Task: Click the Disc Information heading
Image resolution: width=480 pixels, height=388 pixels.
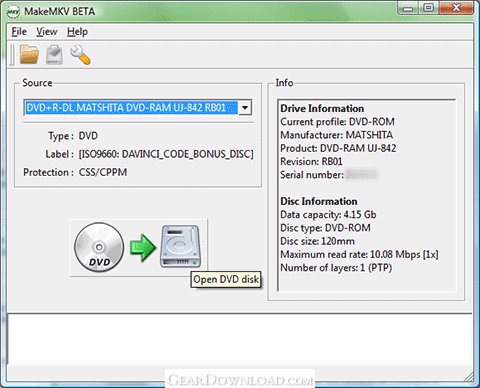Action: point(319,201)
